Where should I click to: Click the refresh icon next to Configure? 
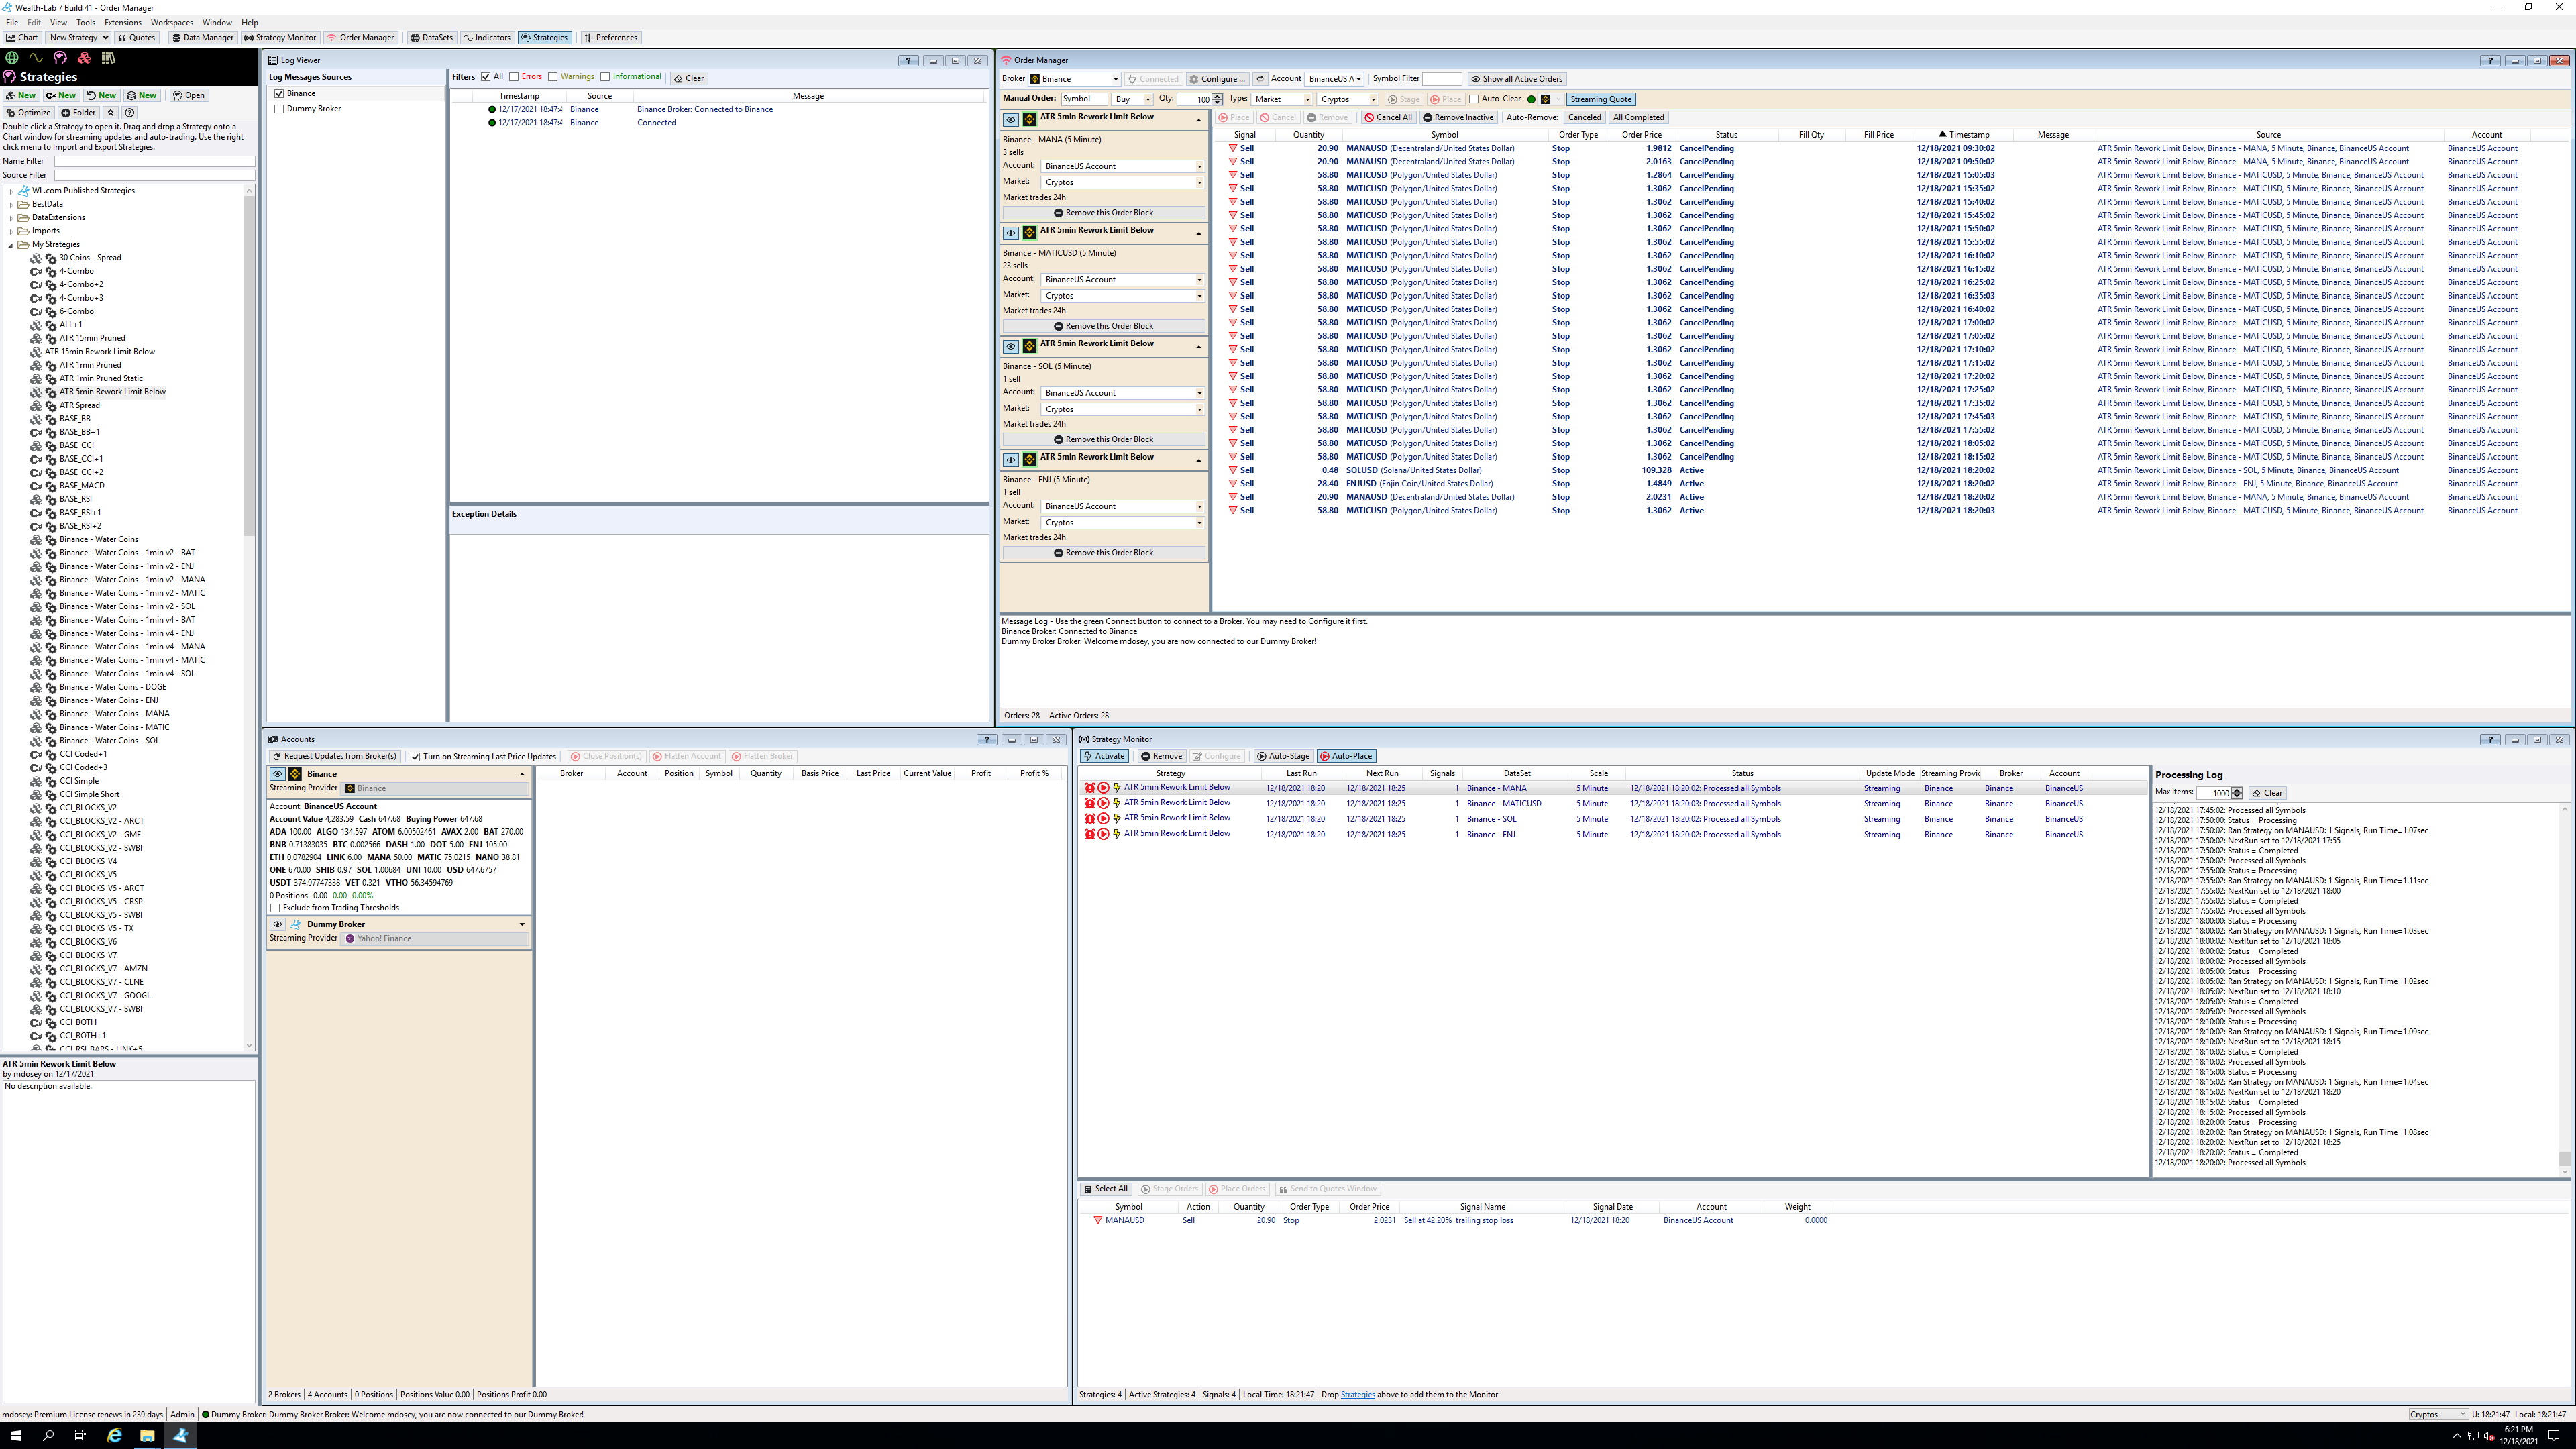[x=1260, y=79]
